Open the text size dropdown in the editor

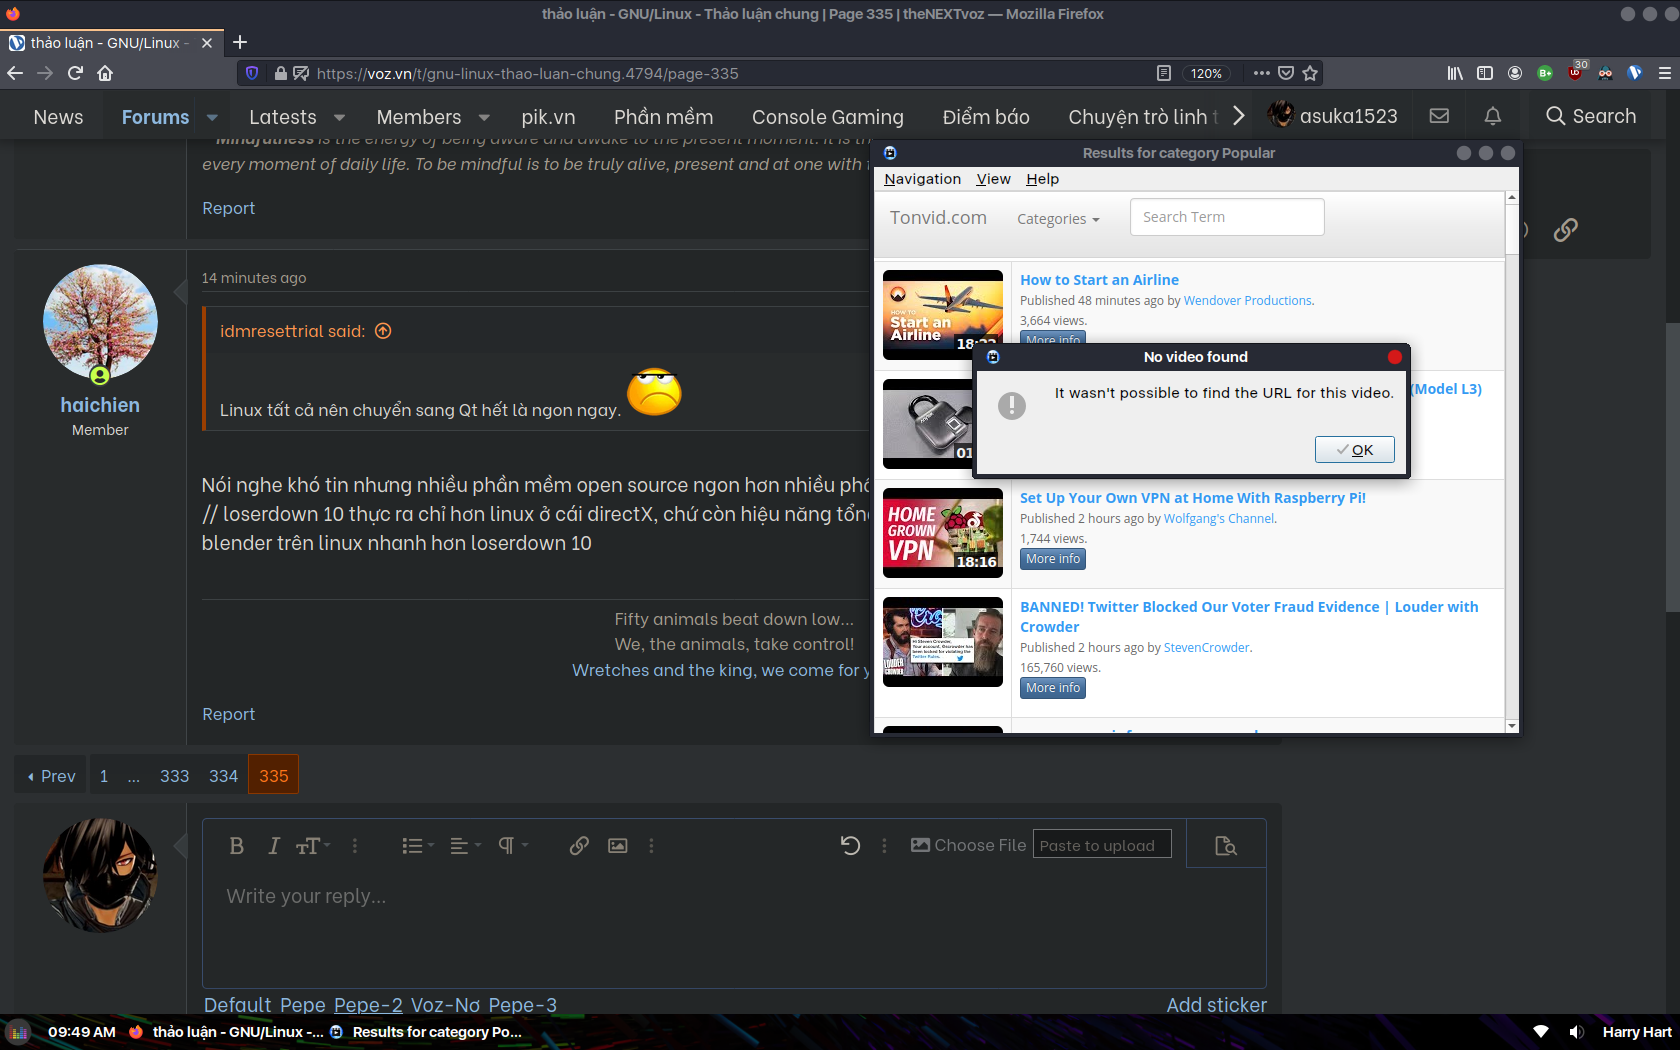(x=312, y=846)
